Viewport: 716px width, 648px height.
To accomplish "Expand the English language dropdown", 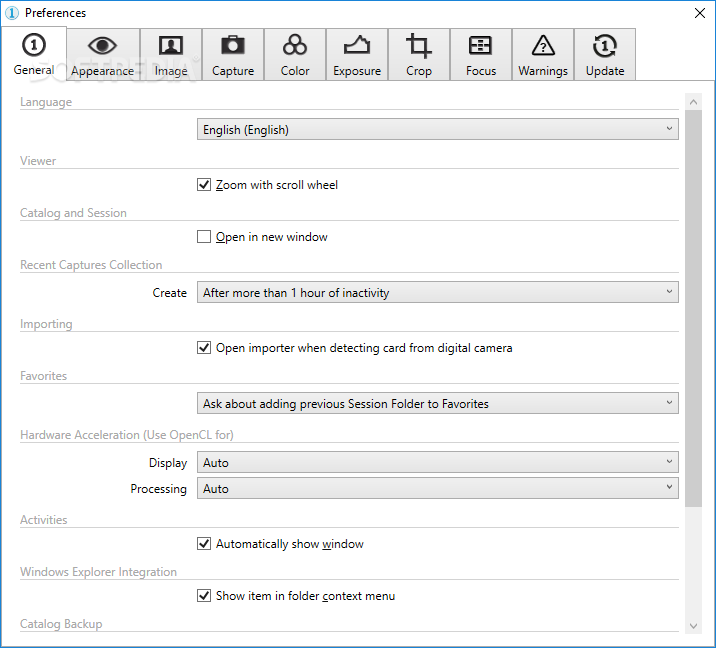I will [x=437, y=130].
